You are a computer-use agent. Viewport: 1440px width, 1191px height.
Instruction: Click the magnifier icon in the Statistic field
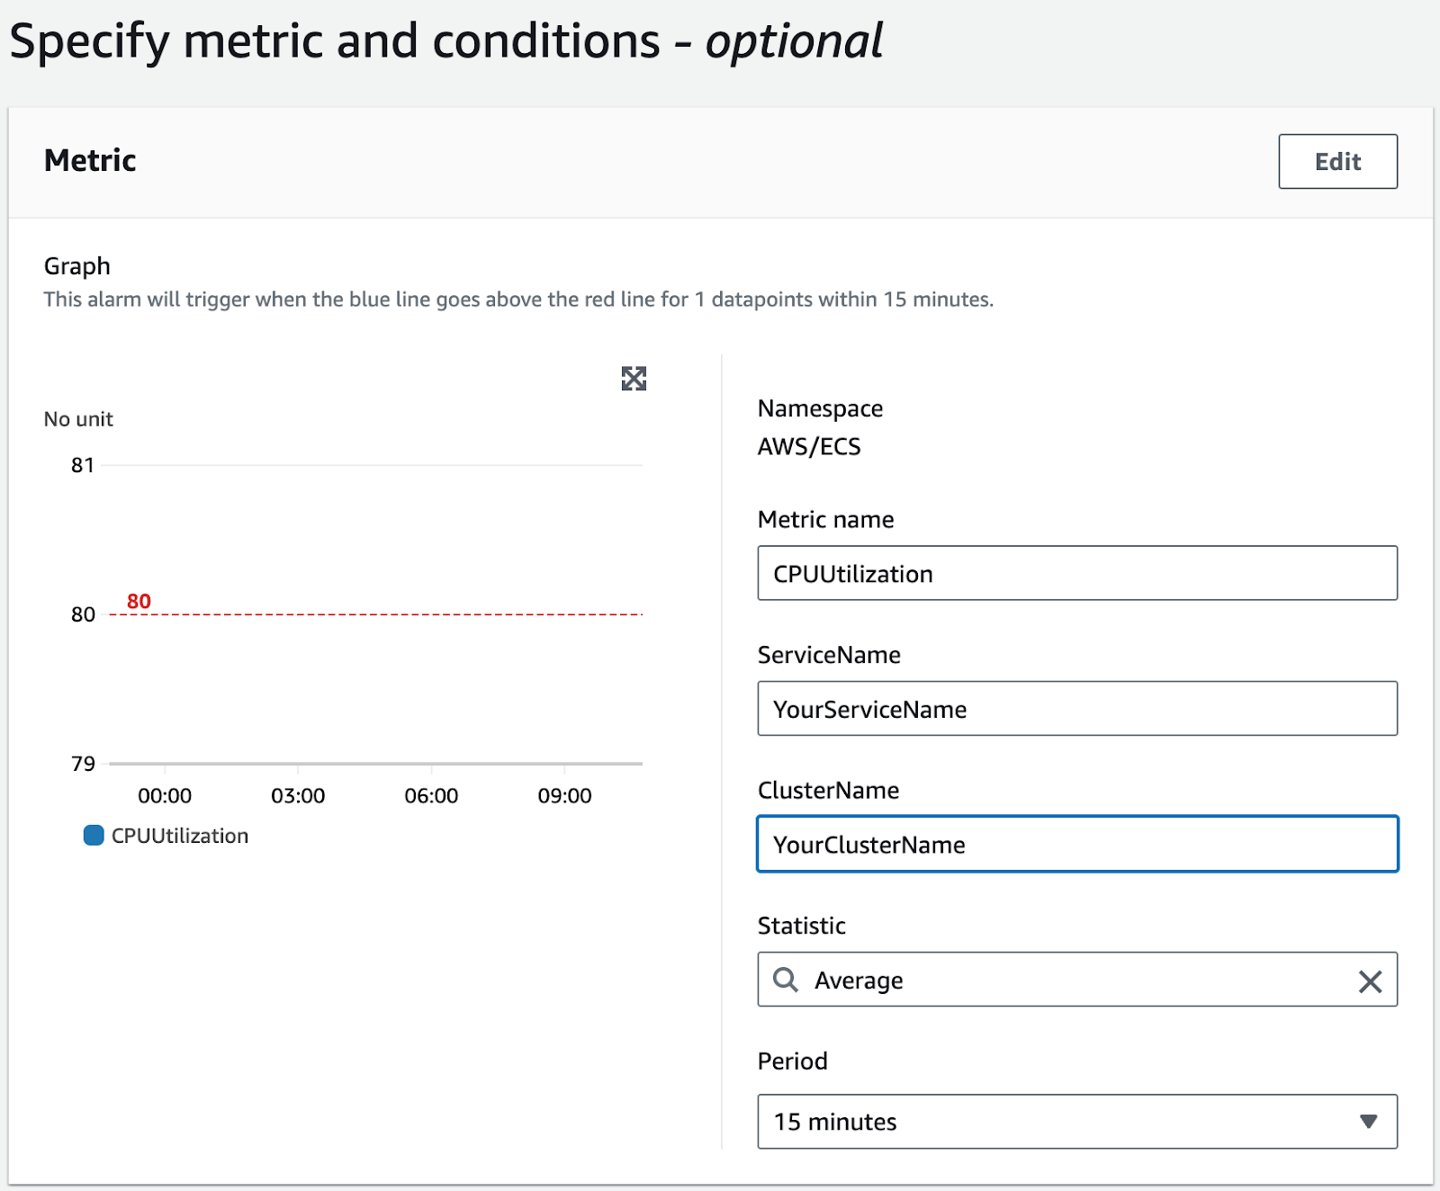tap(786, 980)
